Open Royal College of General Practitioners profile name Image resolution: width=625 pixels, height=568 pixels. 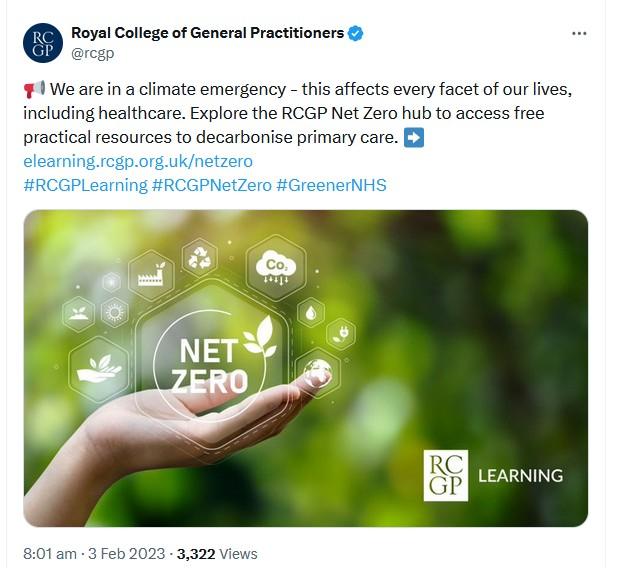[x=207, y=33]
